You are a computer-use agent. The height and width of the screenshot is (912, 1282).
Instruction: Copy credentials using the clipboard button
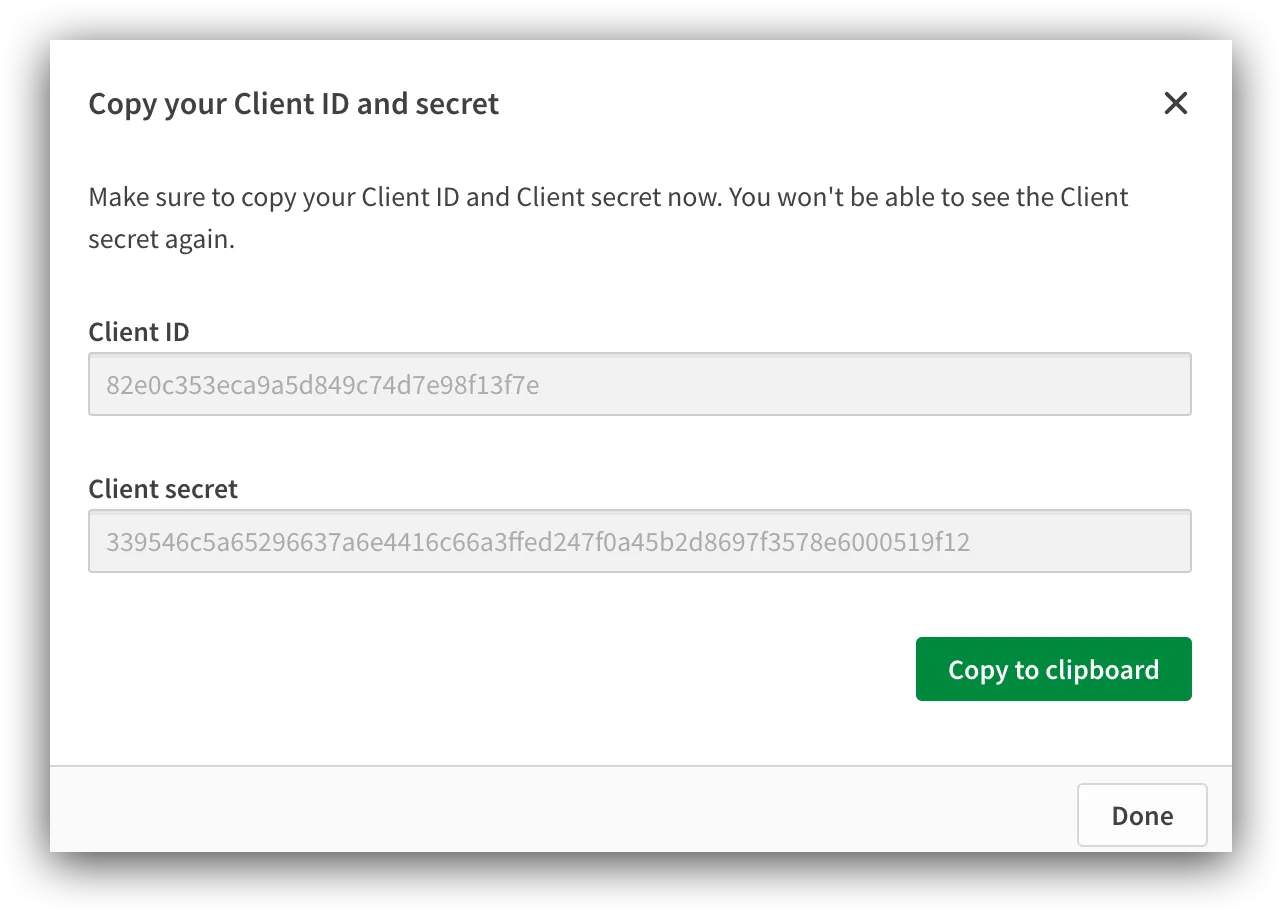point(1053,669)
